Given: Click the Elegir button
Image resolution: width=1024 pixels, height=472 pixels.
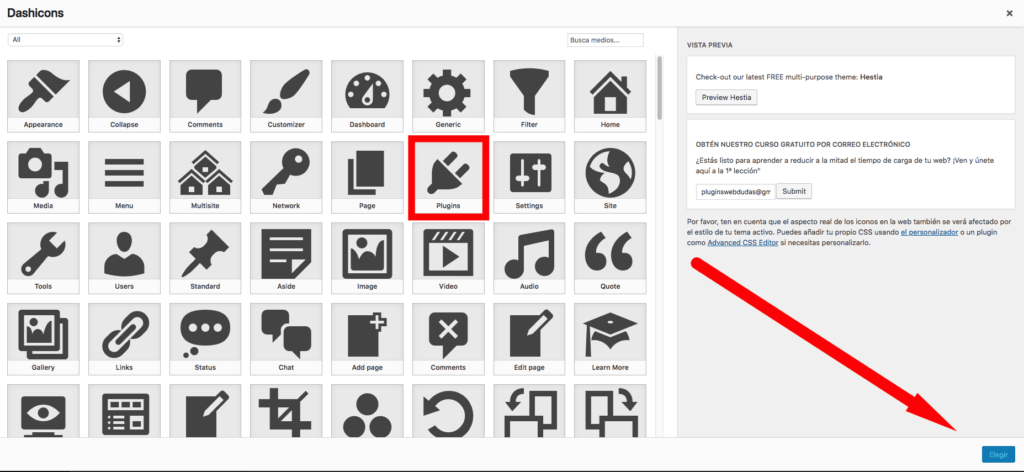Looking at the screenshot, I should pos(998,454).
